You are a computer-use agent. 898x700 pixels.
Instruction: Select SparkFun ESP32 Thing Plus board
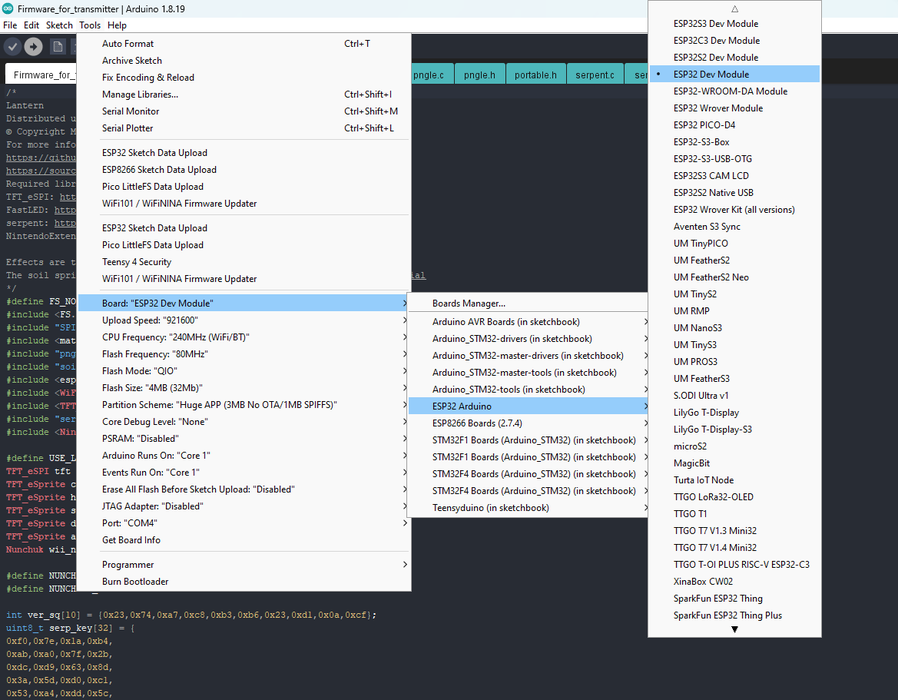734,615
